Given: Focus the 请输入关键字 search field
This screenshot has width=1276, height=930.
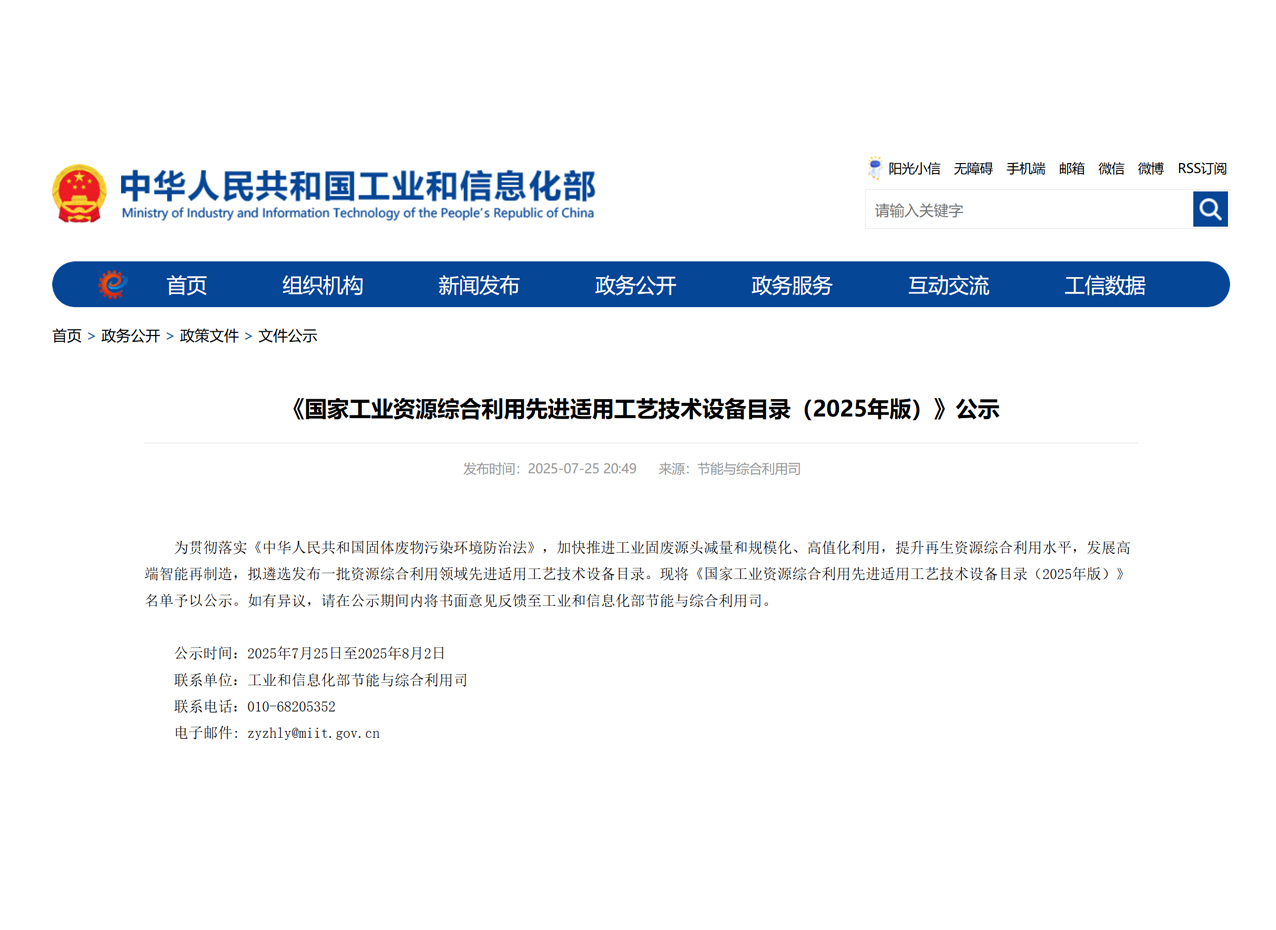Looking at the screenshot, I should click(1029, 210).
